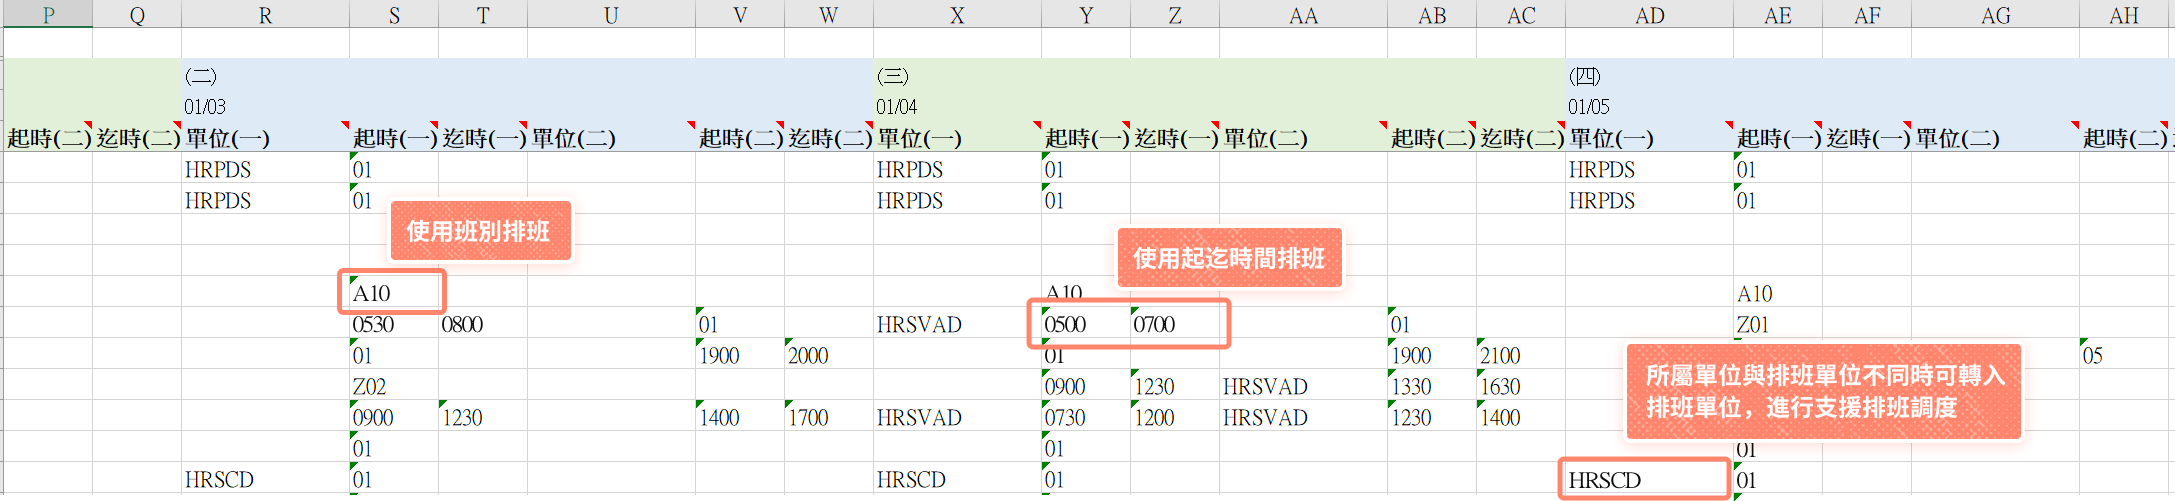This screenshot has width=2175, height=501.
Task: Select column header AD
Action: coord(1649,14)
